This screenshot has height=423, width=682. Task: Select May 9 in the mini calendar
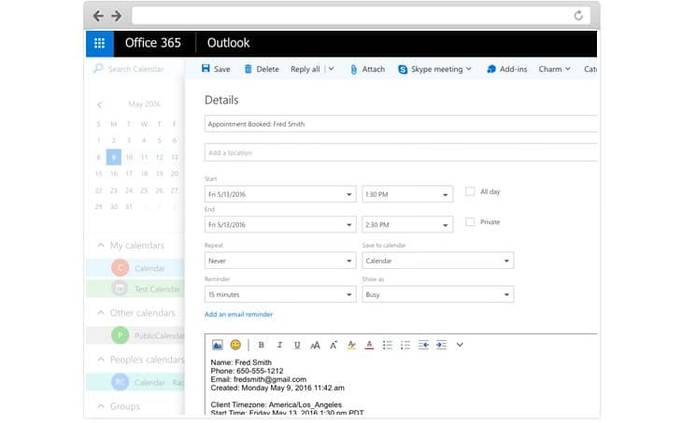point(114,157)
